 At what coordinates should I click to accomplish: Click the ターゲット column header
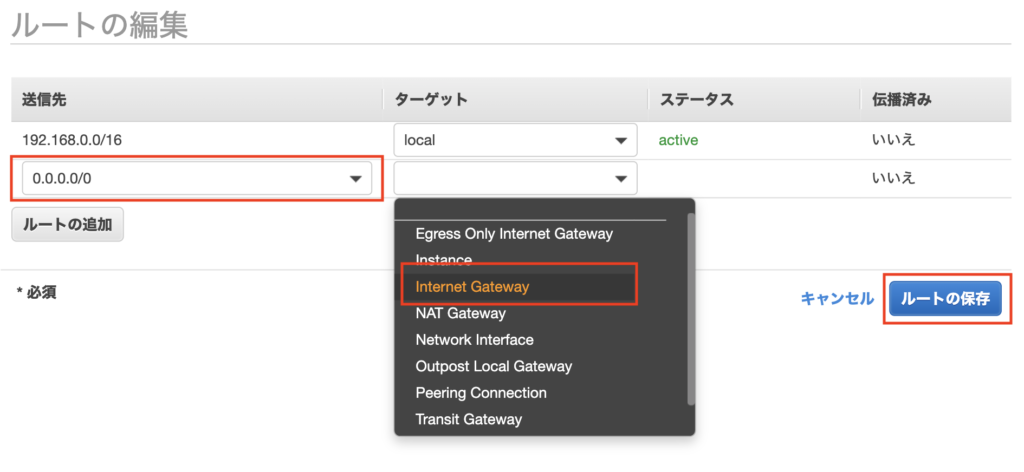tap(431, 99)
